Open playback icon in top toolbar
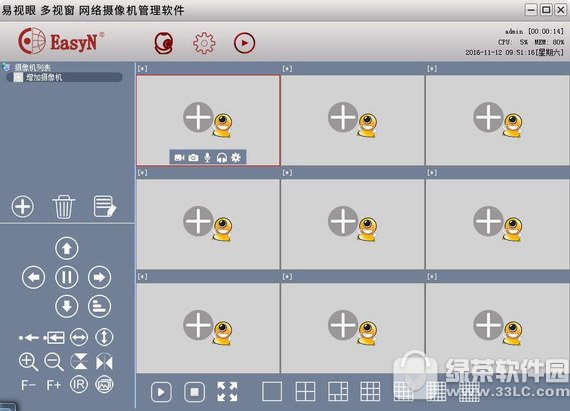 pyautogui.click(x=244, y=43)
